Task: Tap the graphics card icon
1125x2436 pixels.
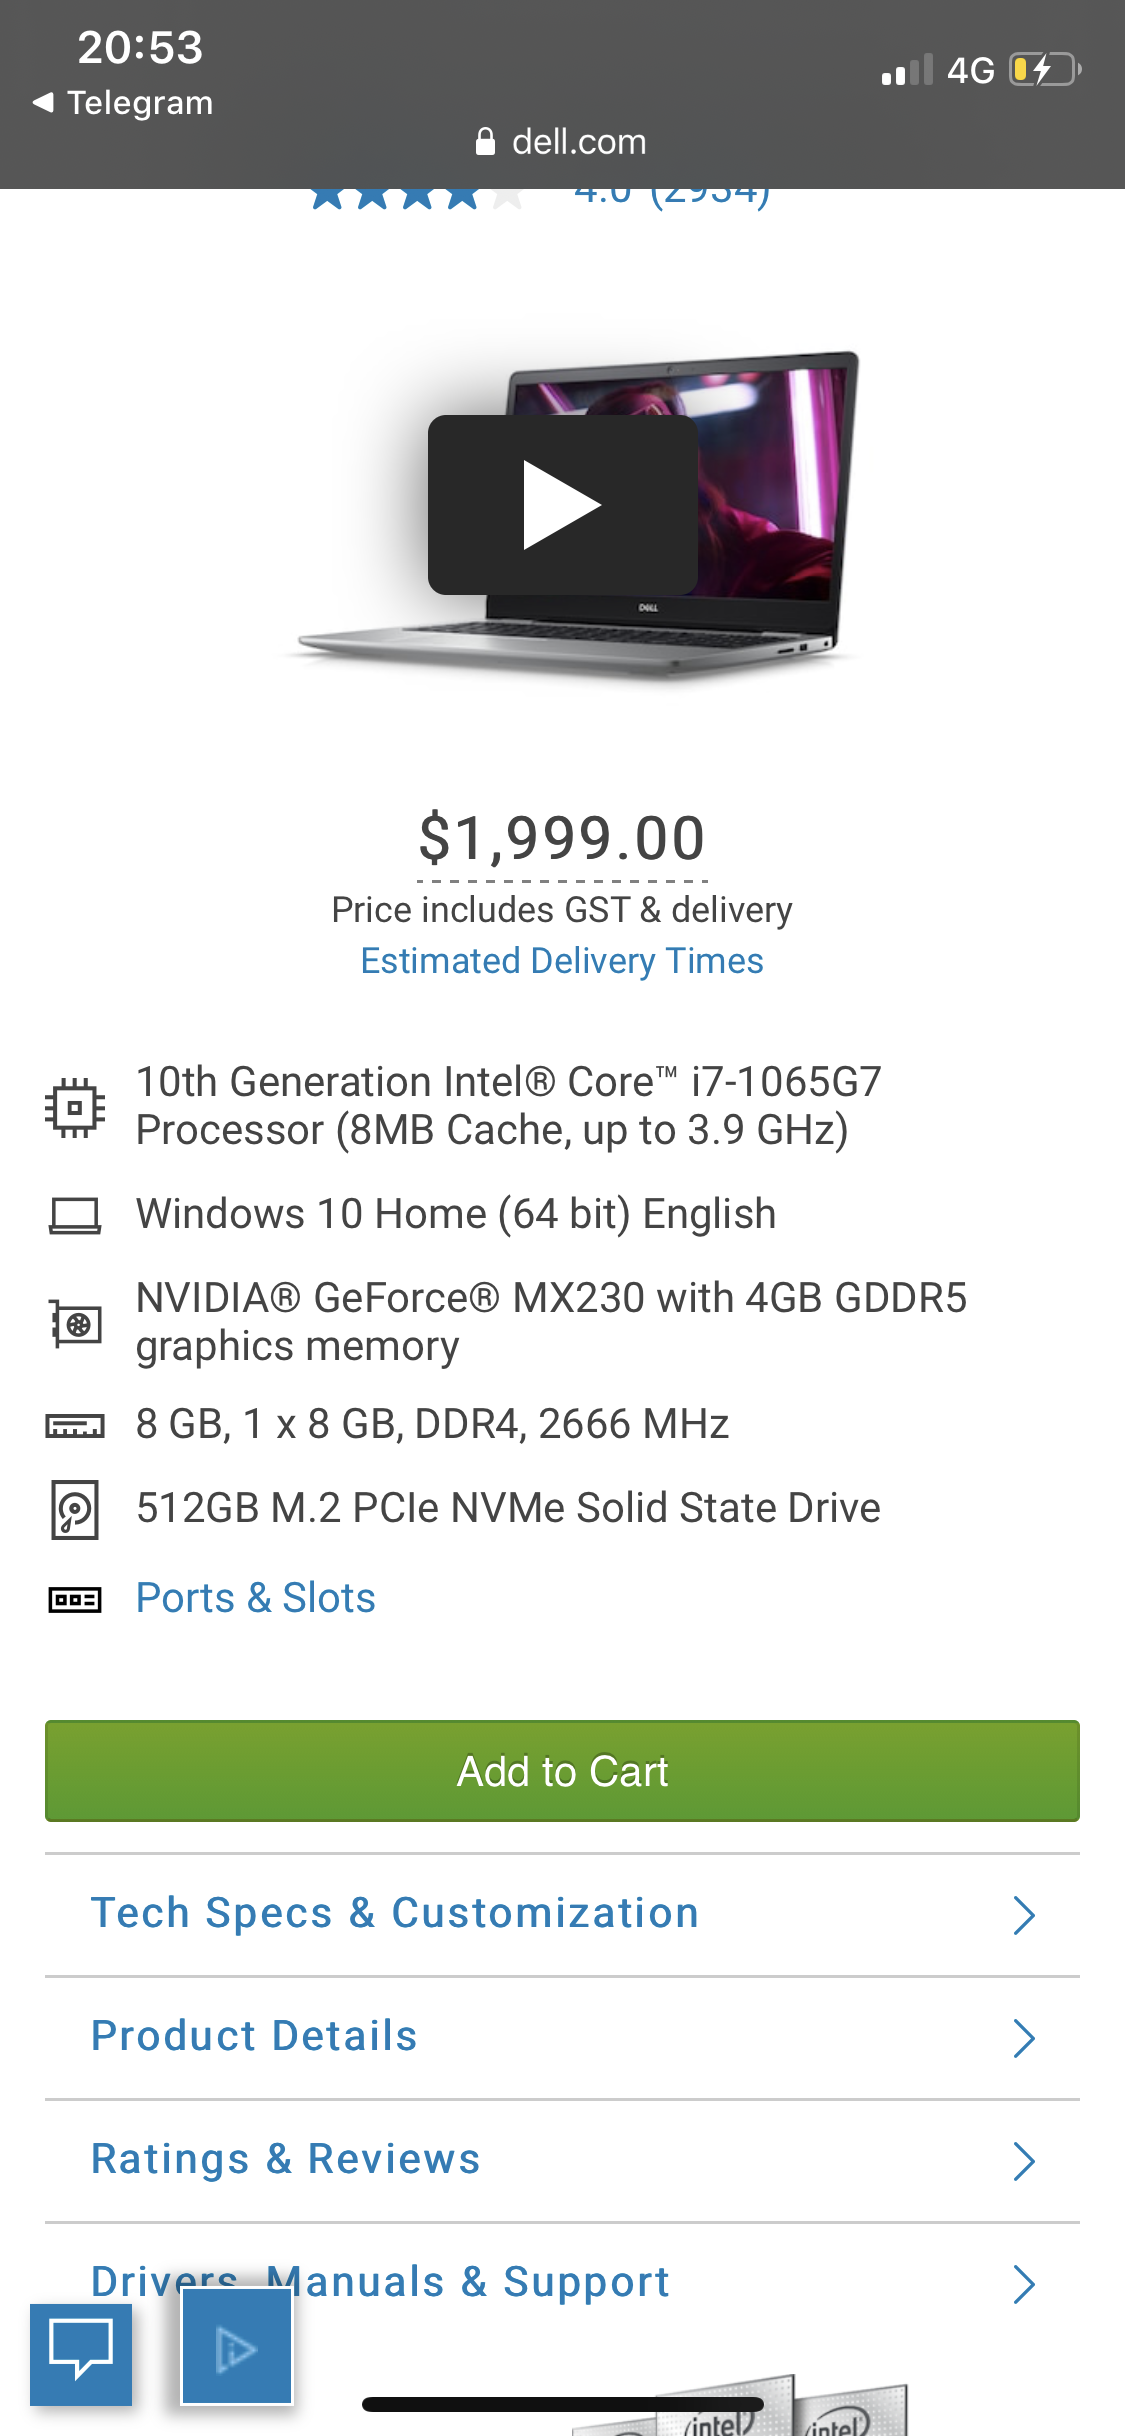Action: 76,1323
